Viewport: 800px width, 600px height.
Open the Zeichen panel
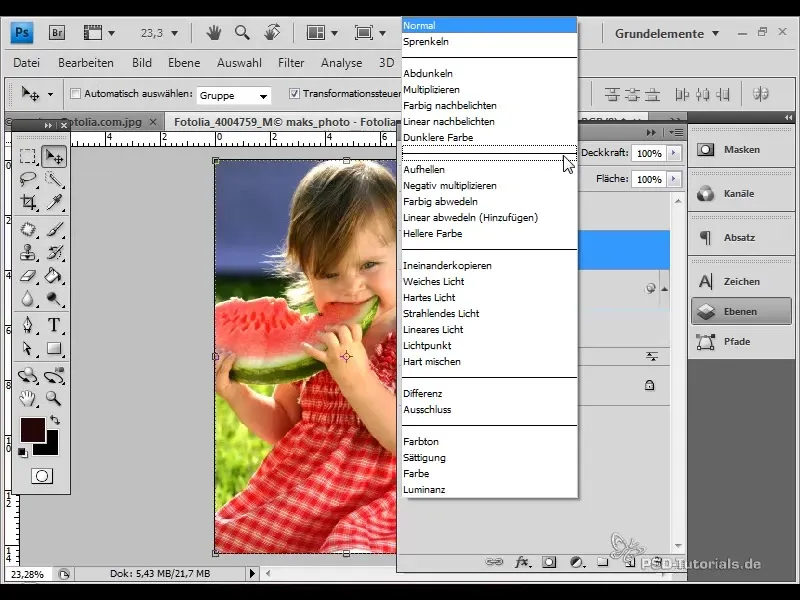(x=741, y=281)
